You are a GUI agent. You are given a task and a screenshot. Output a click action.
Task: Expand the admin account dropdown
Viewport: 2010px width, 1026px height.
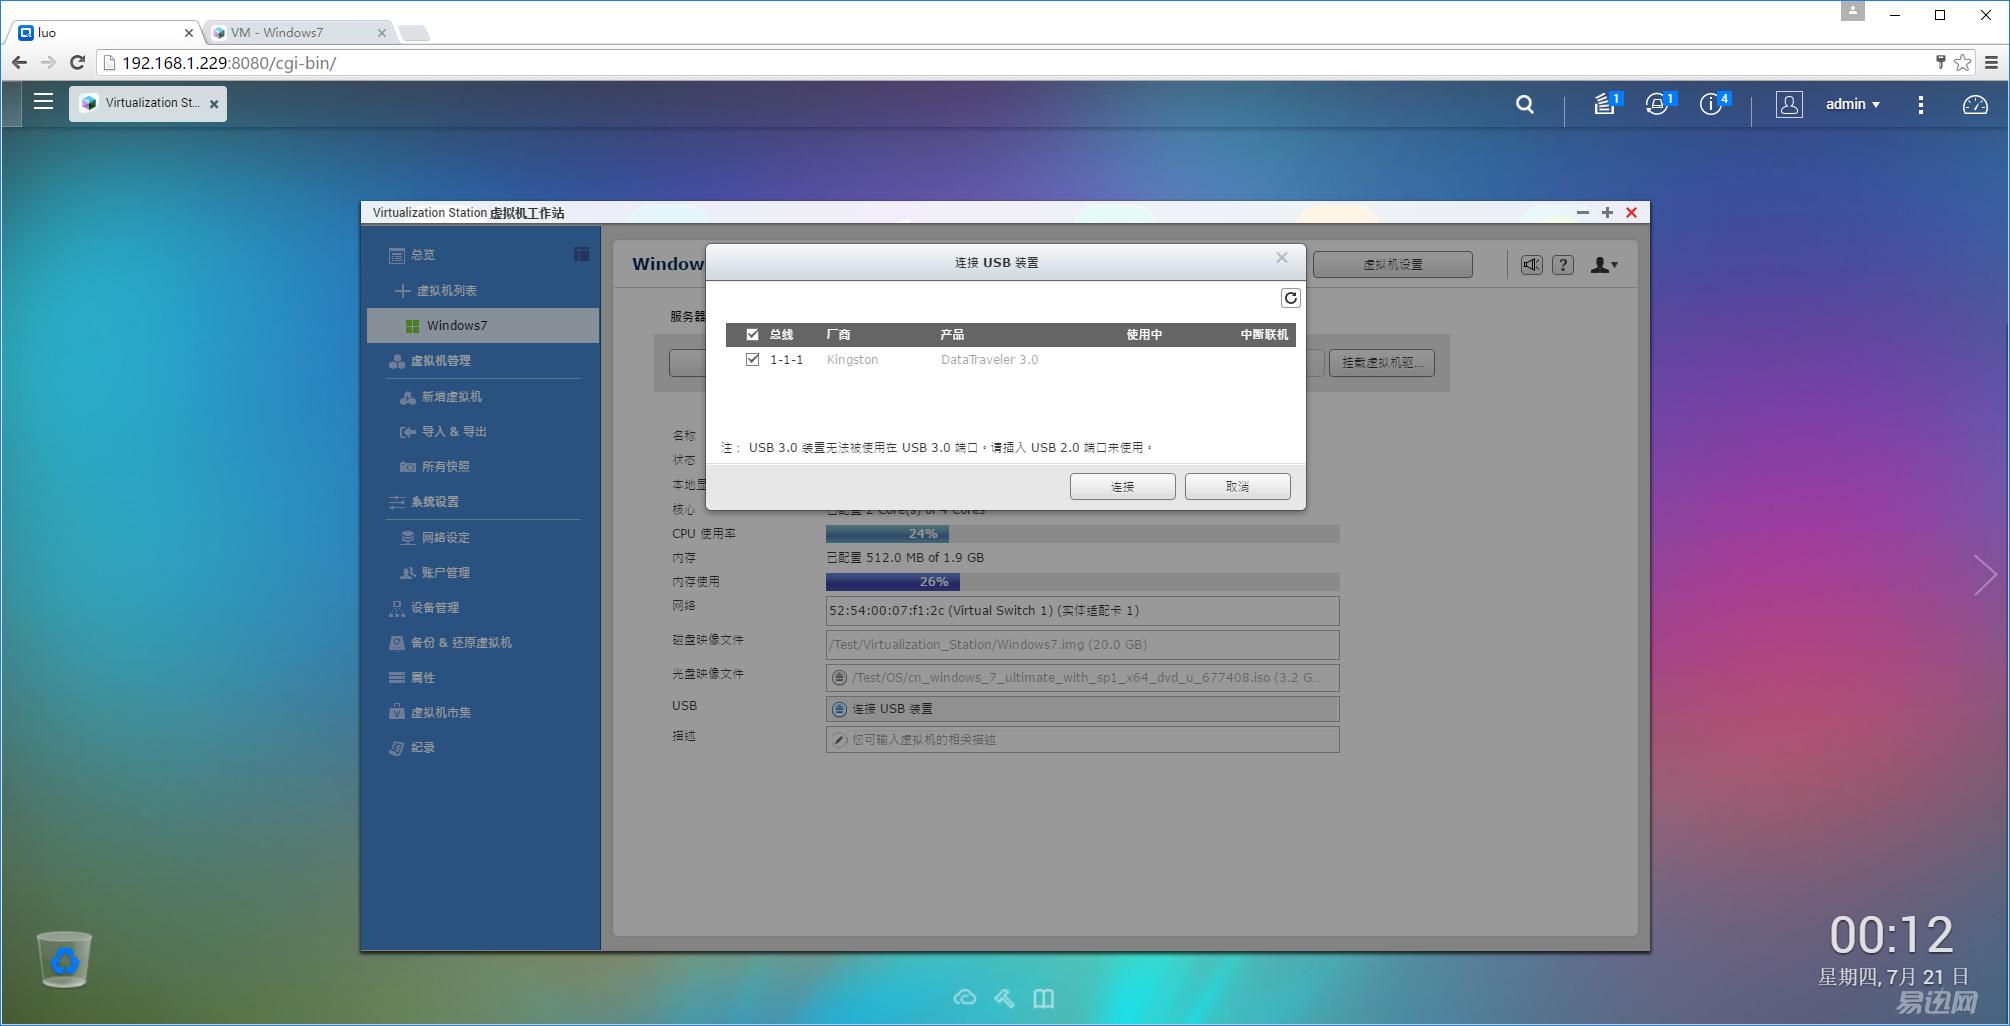[1852, 104]
